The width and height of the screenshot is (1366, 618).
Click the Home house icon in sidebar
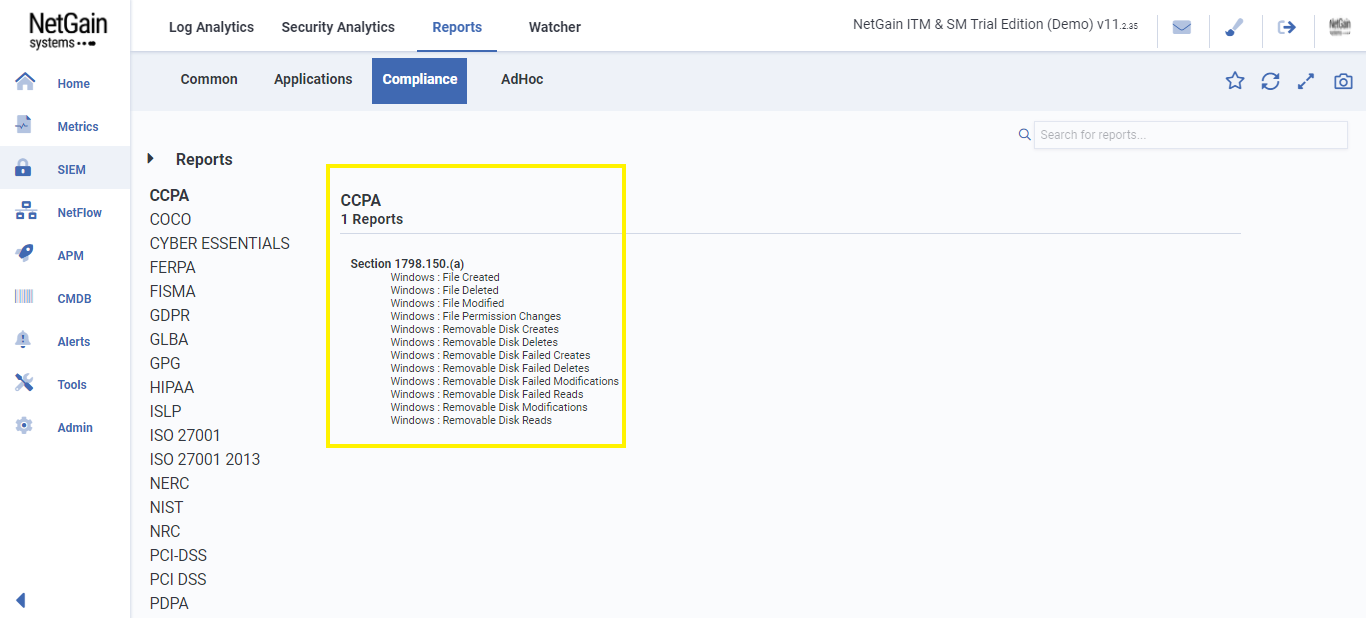(x=25, y=82)
